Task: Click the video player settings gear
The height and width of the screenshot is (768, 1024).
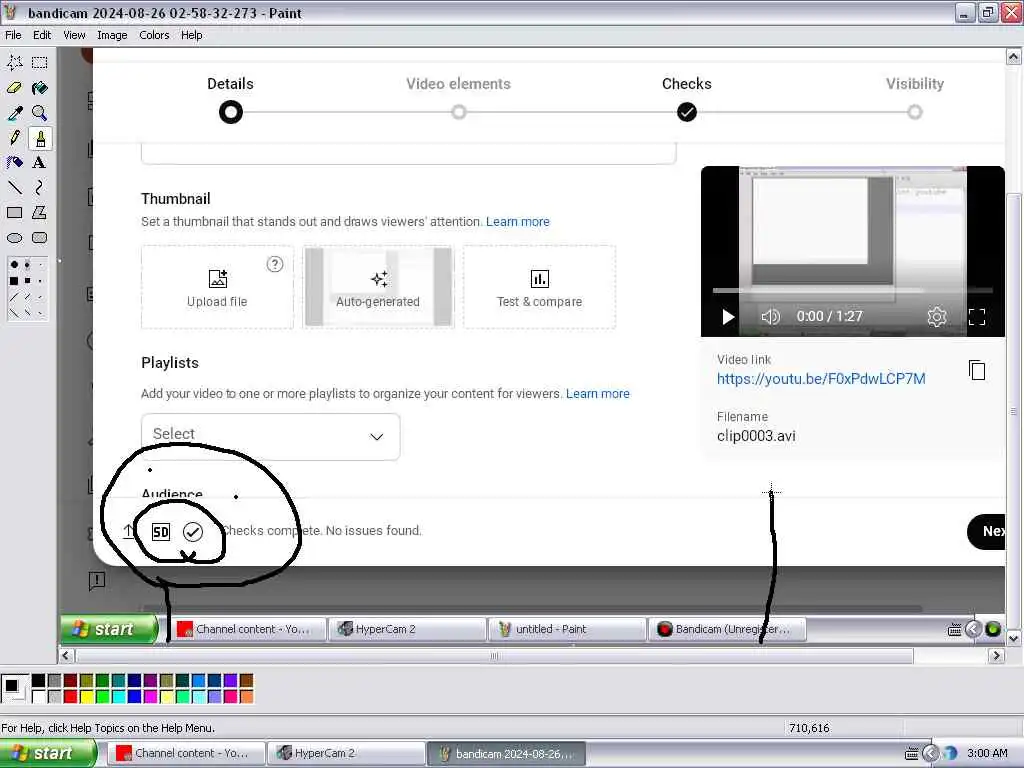Action: point(936,317)
